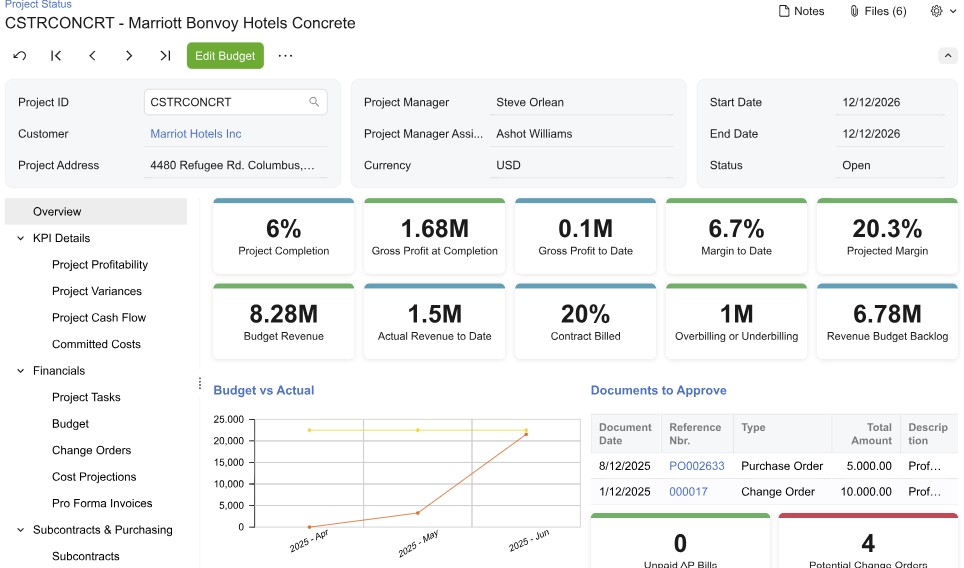
Task: Jump to last record icon
Action: [x=165, y=56]
